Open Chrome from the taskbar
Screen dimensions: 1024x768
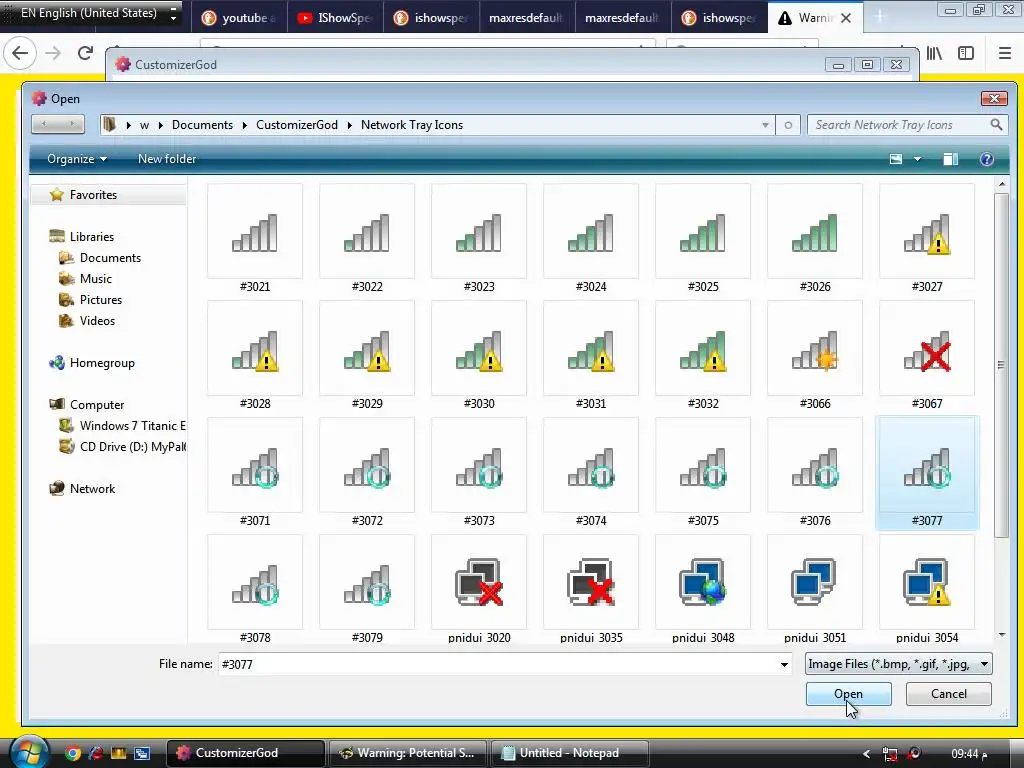click(x=73, y=753)
